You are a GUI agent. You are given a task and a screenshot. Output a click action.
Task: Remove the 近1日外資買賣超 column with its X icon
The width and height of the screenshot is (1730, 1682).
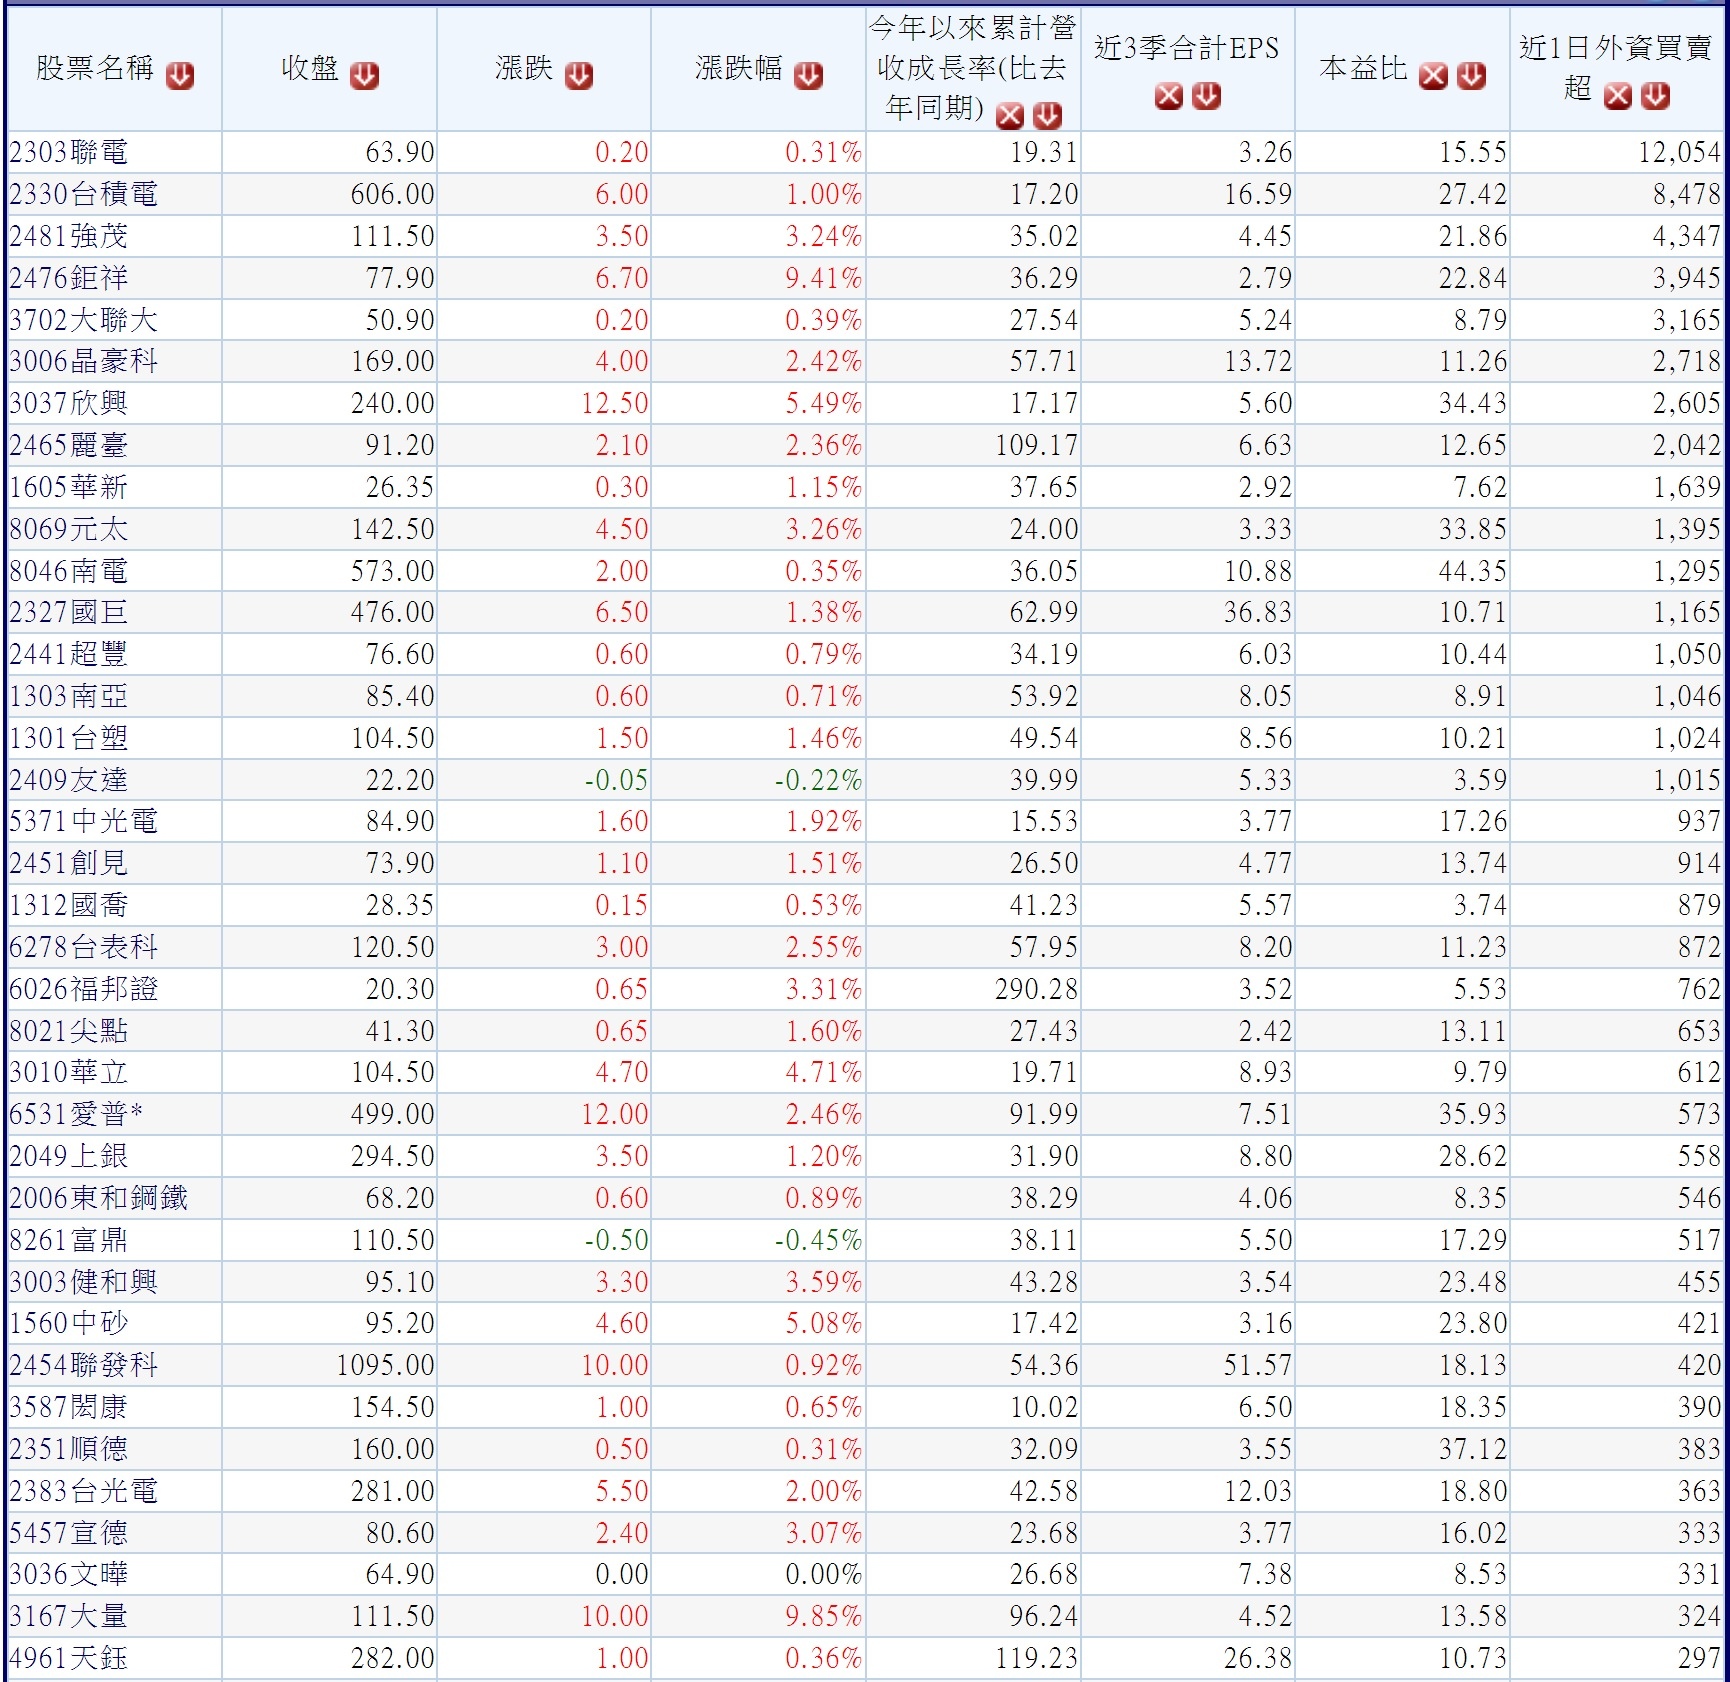coord(1617,95)
